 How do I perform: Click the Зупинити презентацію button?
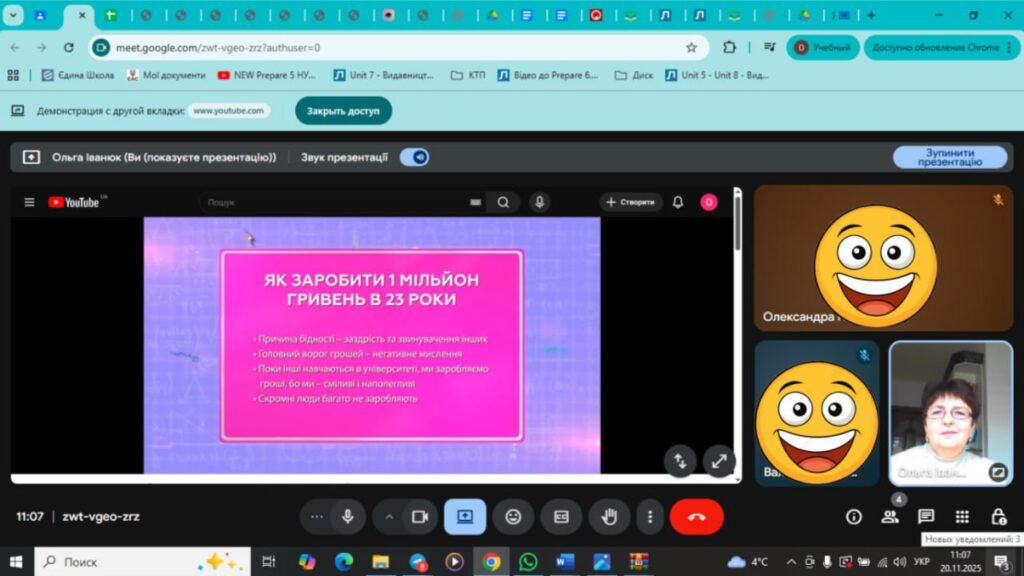click(x=949, y=157)
